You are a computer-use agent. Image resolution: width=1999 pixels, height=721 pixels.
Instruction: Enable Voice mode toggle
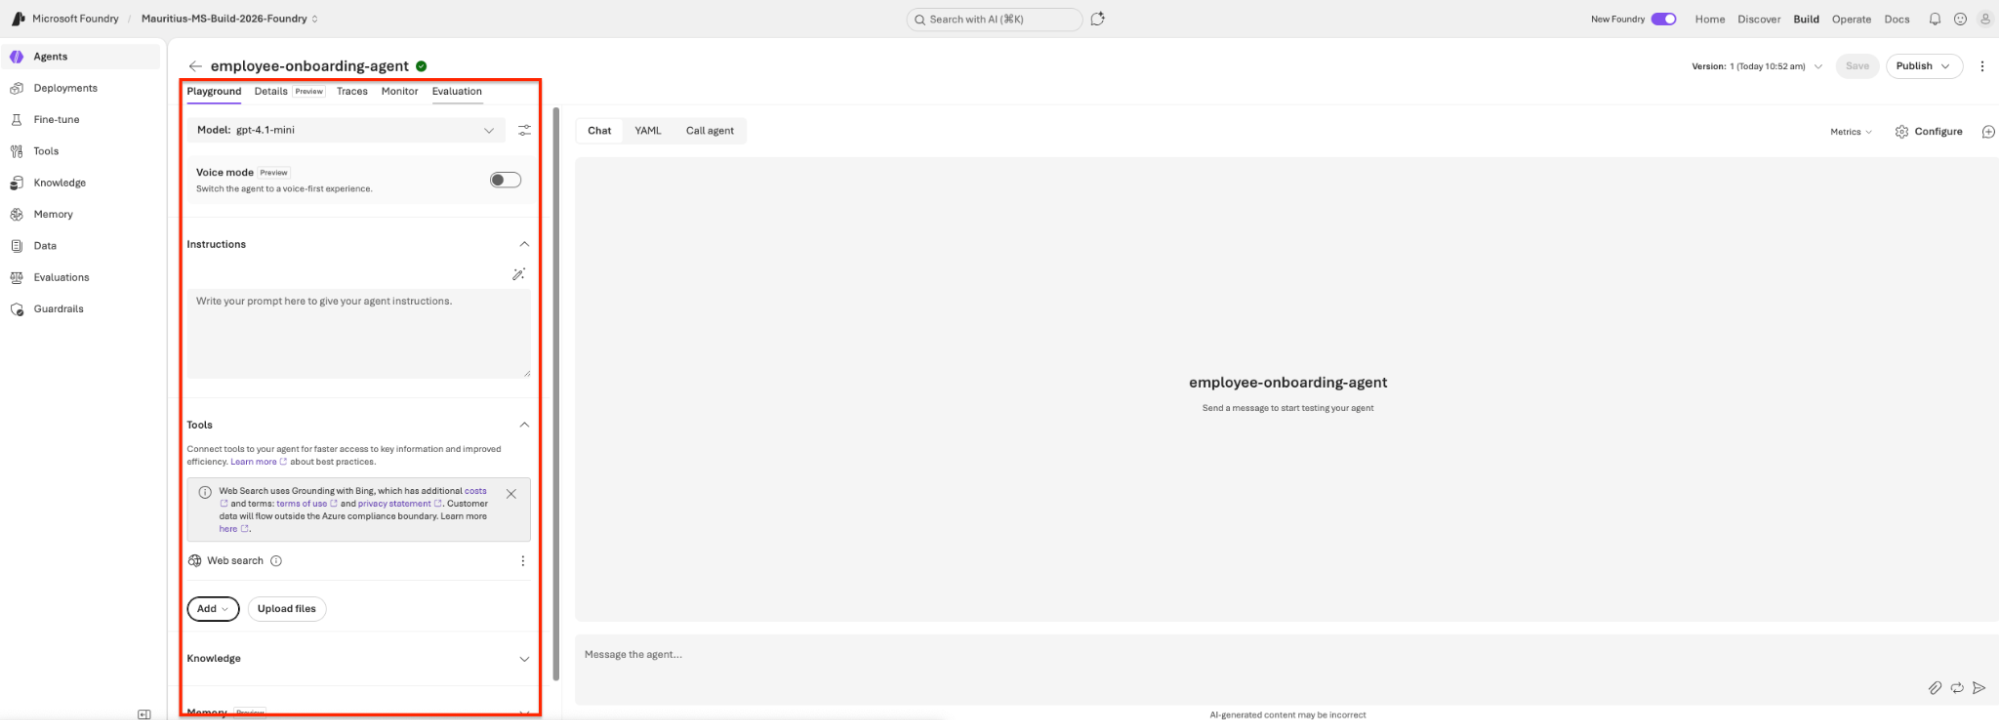pyautogui.click(x=505, y=180)
